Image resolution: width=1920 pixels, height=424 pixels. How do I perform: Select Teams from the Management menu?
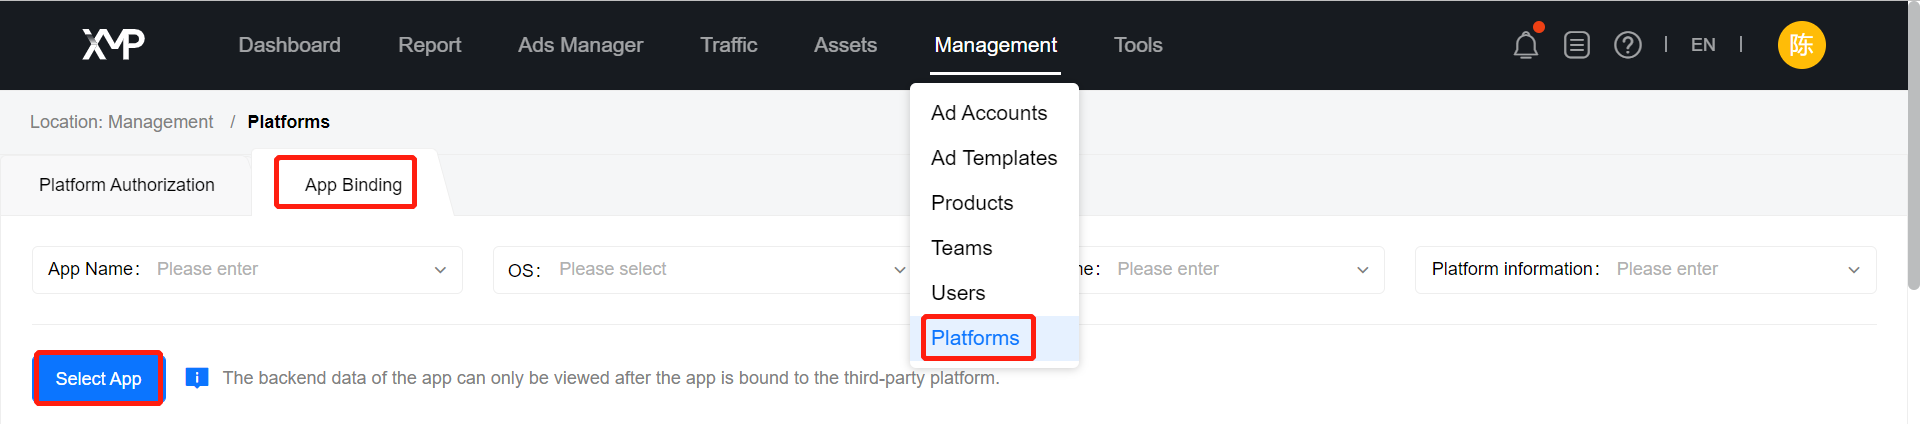(x=961, y=248)
